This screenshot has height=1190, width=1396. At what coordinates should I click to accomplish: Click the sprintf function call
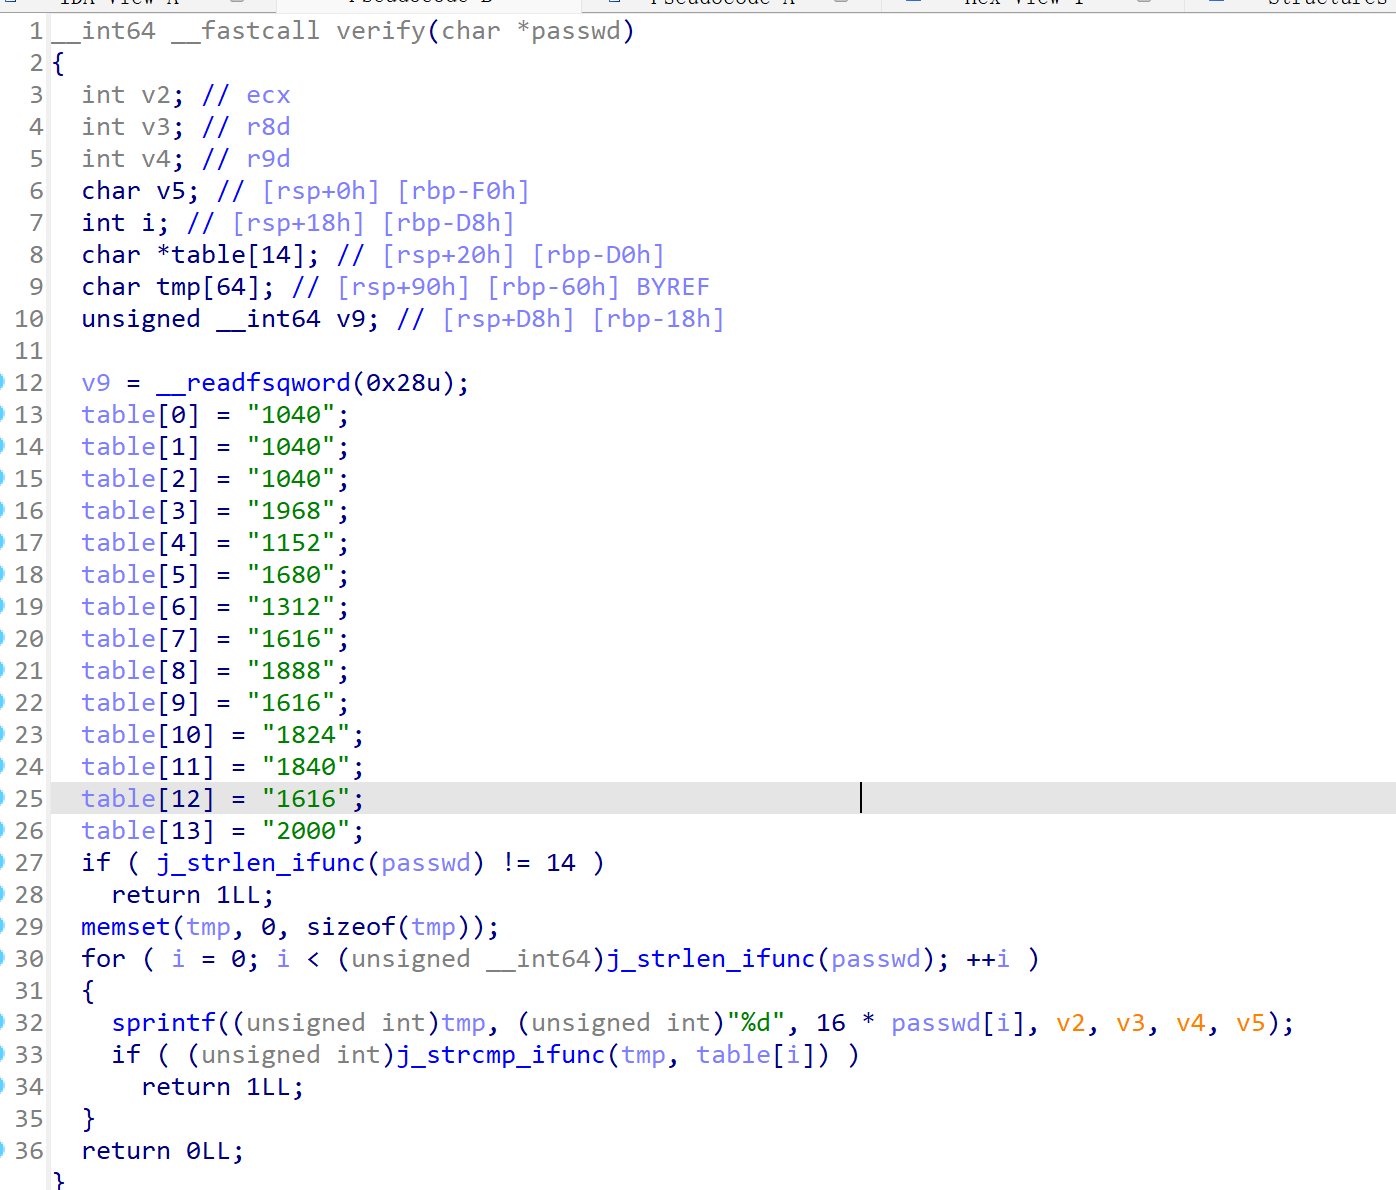[x=163, y=1023]
